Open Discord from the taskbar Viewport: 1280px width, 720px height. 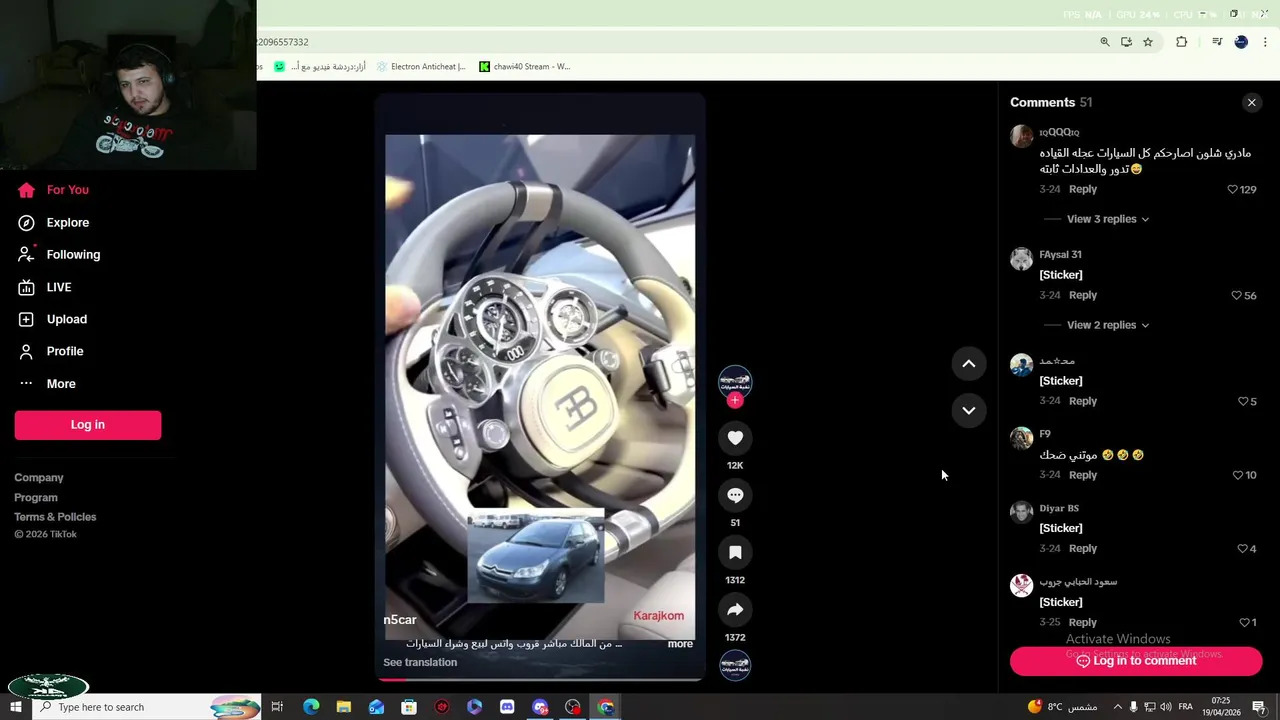[x=507, y=707]
